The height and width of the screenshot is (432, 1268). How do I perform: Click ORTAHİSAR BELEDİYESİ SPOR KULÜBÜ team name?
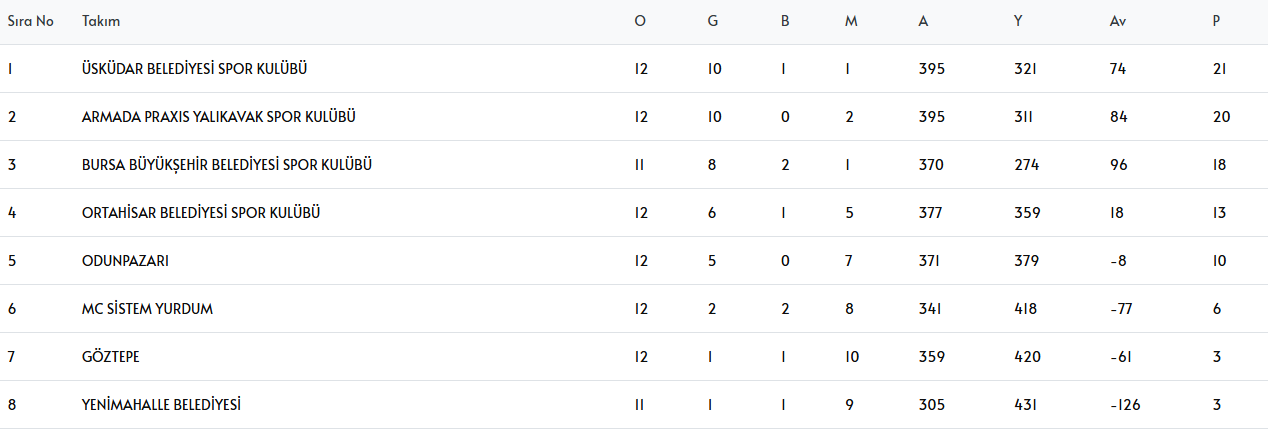(201, 213)
